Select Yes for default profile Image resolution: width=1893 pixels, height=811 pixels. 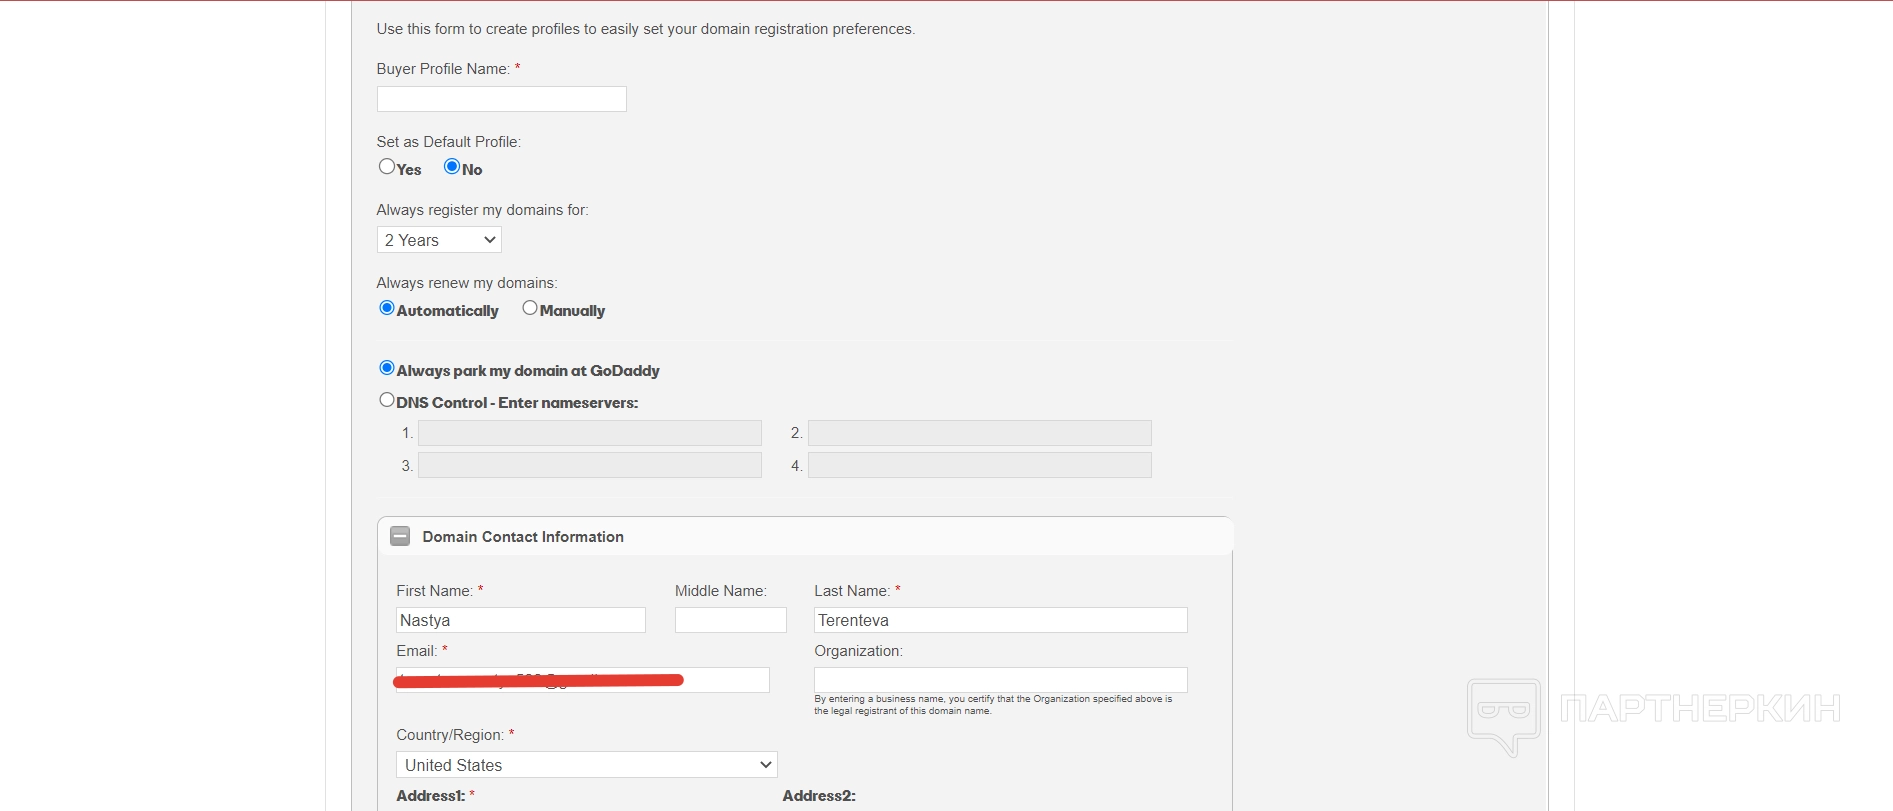click(387, 167)
